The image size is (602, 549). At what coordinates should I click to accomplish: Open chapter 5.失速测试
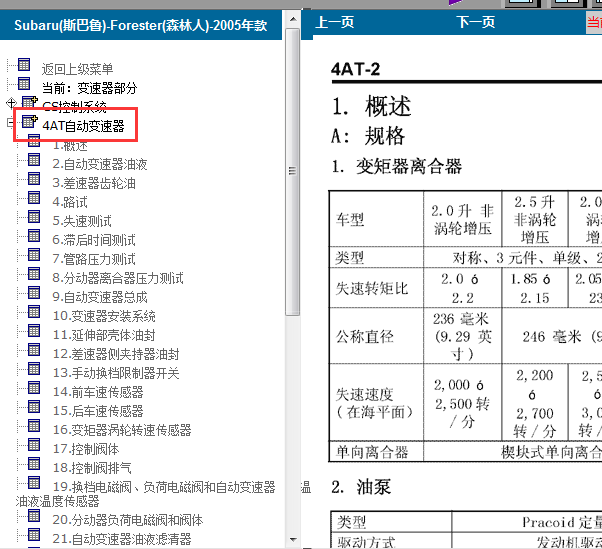click(82, 221)
